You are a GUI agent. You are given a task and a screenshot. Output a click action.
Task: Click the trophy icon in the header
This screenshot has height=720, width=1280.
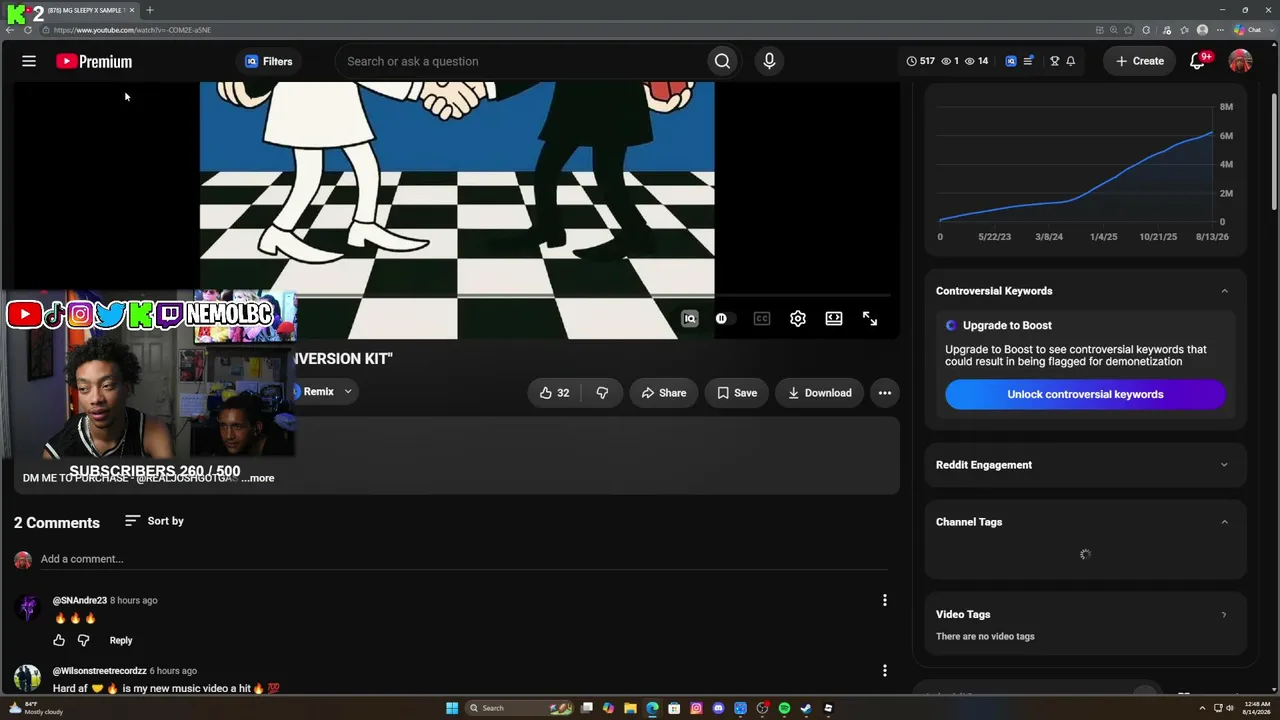pos(1054,61)
